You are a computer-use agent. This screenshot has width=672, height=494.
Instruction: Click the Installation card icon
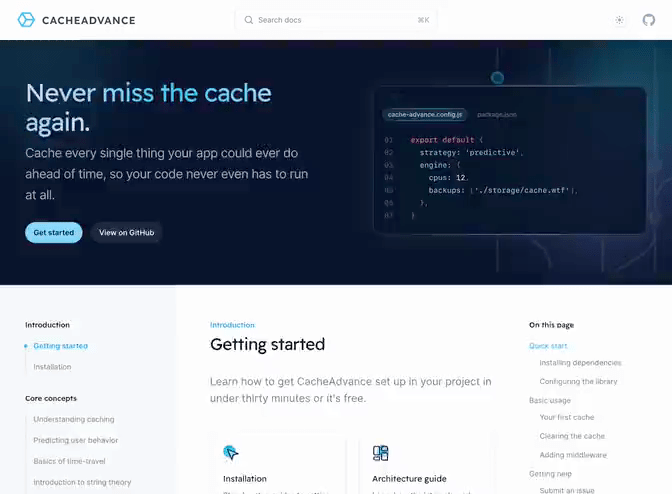coord(231,453)
